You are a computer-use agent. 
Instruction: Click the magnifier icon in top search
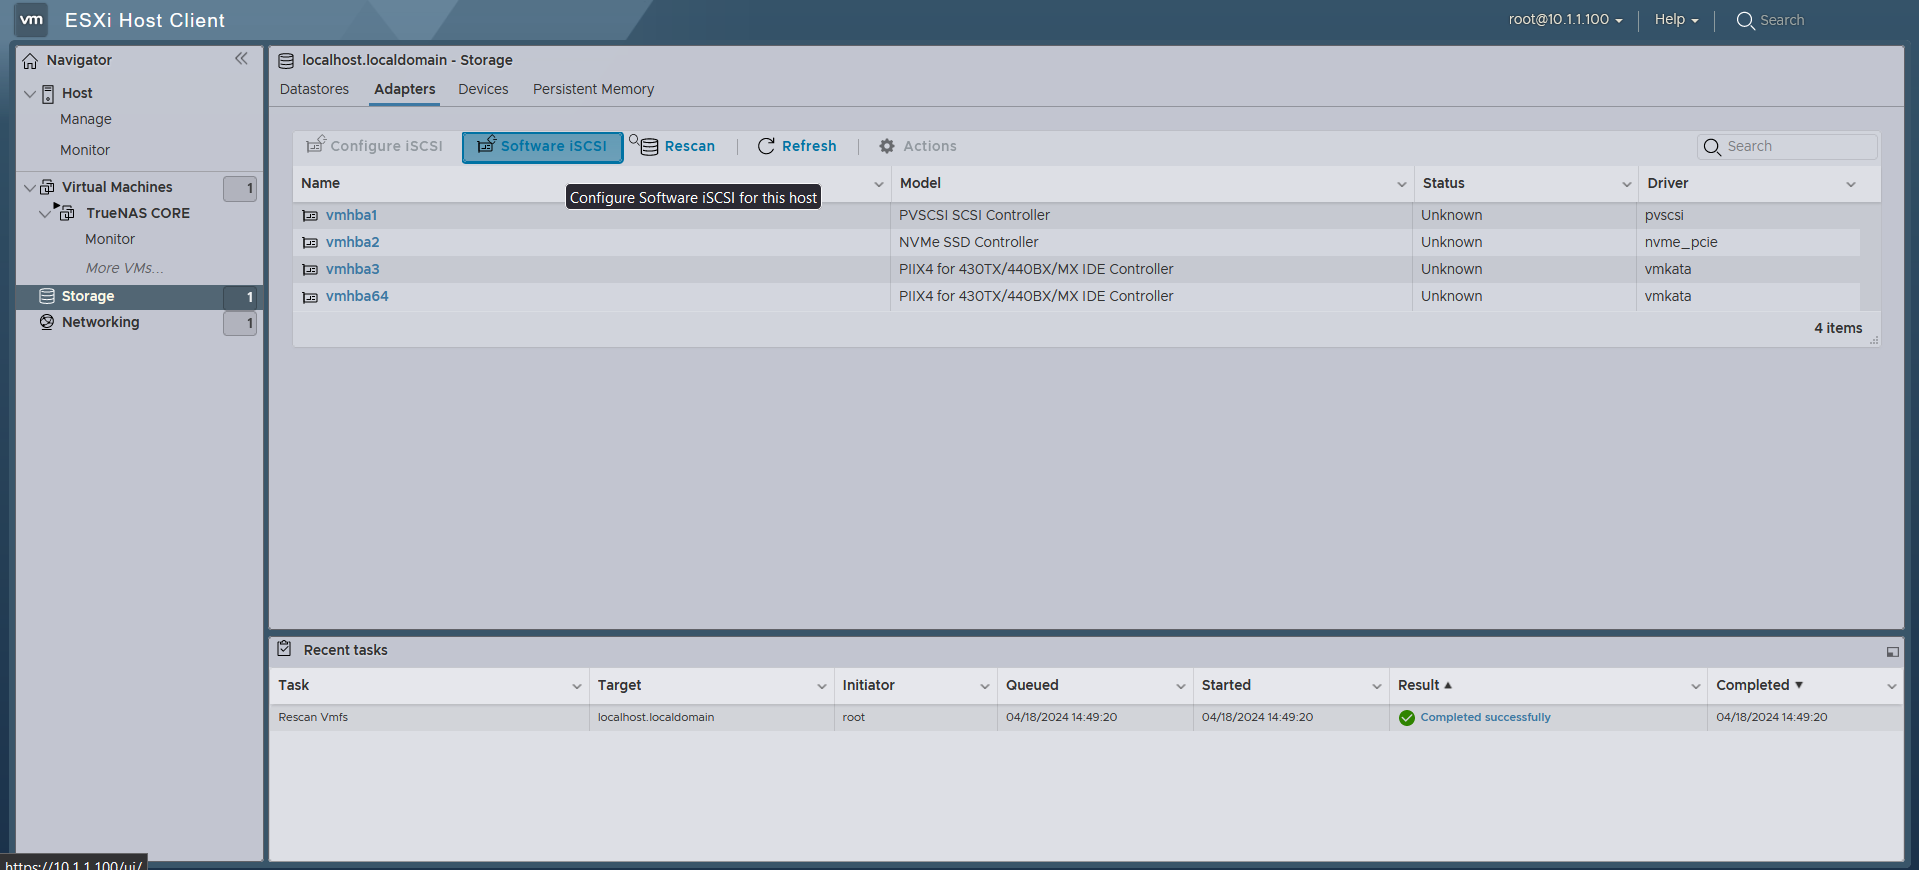[x=1746, y=21]
